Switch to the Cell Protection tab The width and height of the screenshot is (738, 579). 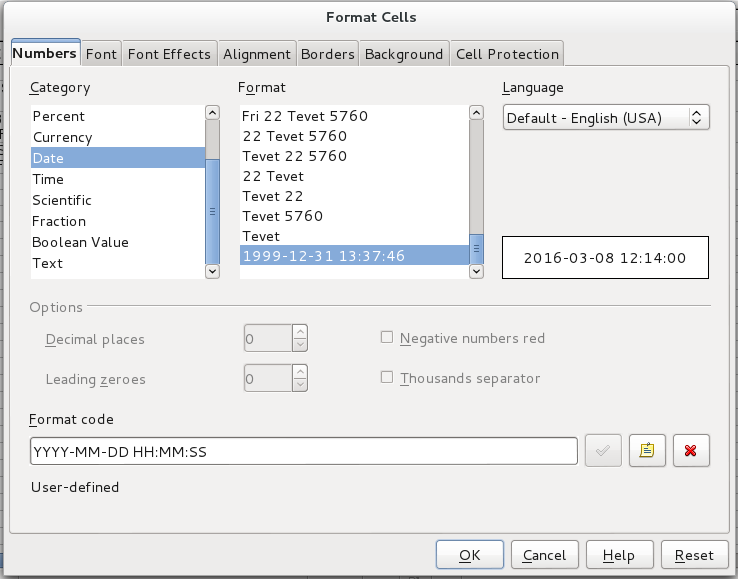507,54
